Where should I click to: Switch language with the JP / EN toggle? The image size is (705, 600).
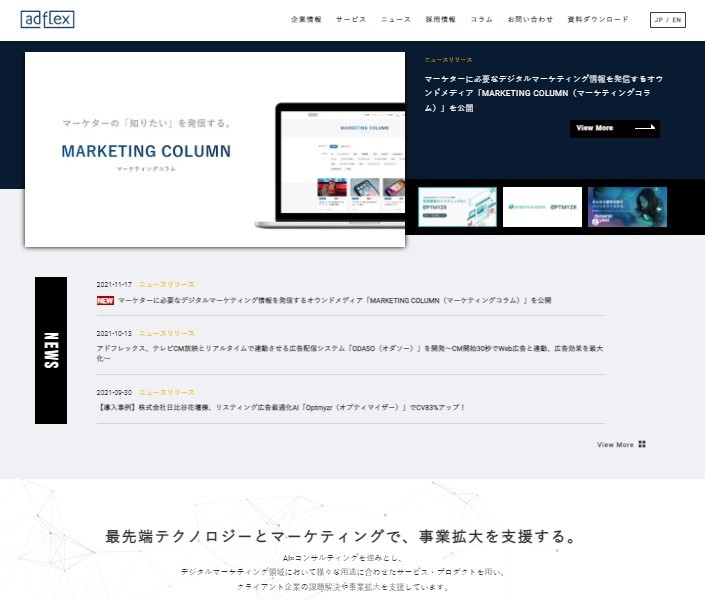(667, 19)
